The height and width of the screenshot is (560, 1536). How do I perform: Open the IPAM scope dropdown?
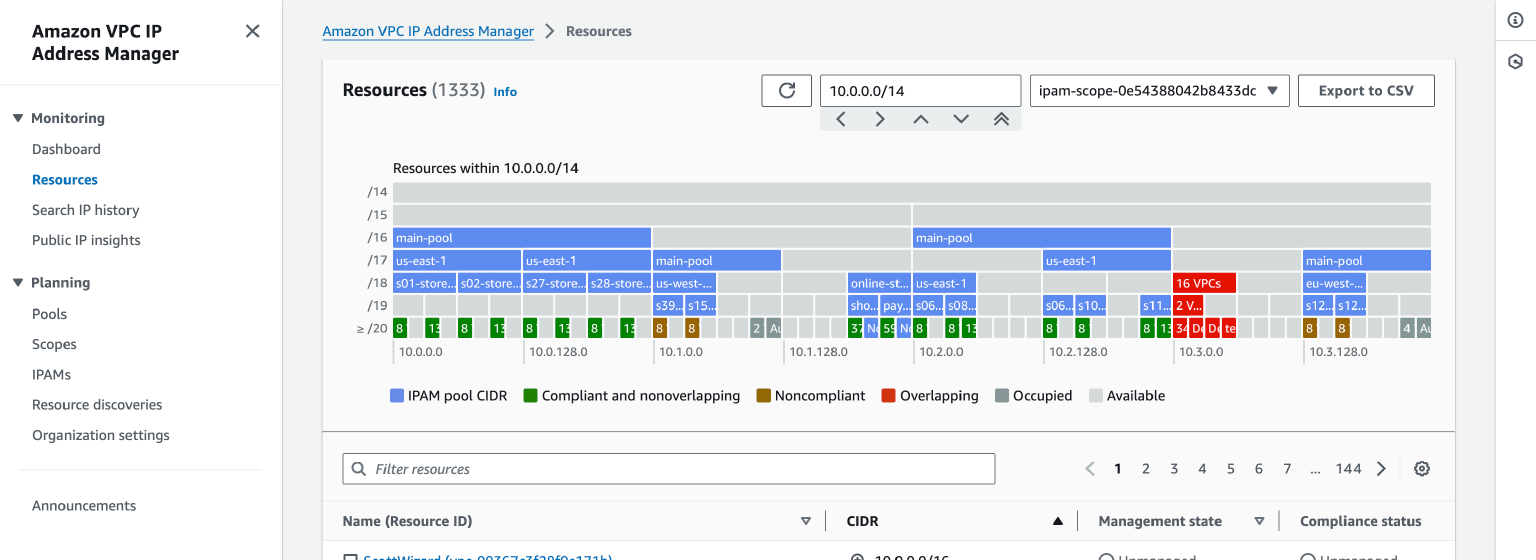coord(1160,90)
